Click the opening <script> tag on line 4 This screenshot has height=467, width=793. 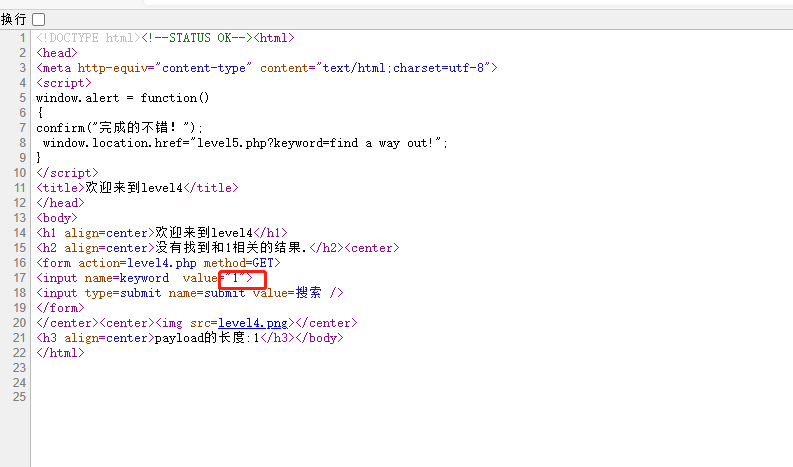coord(64,82)
